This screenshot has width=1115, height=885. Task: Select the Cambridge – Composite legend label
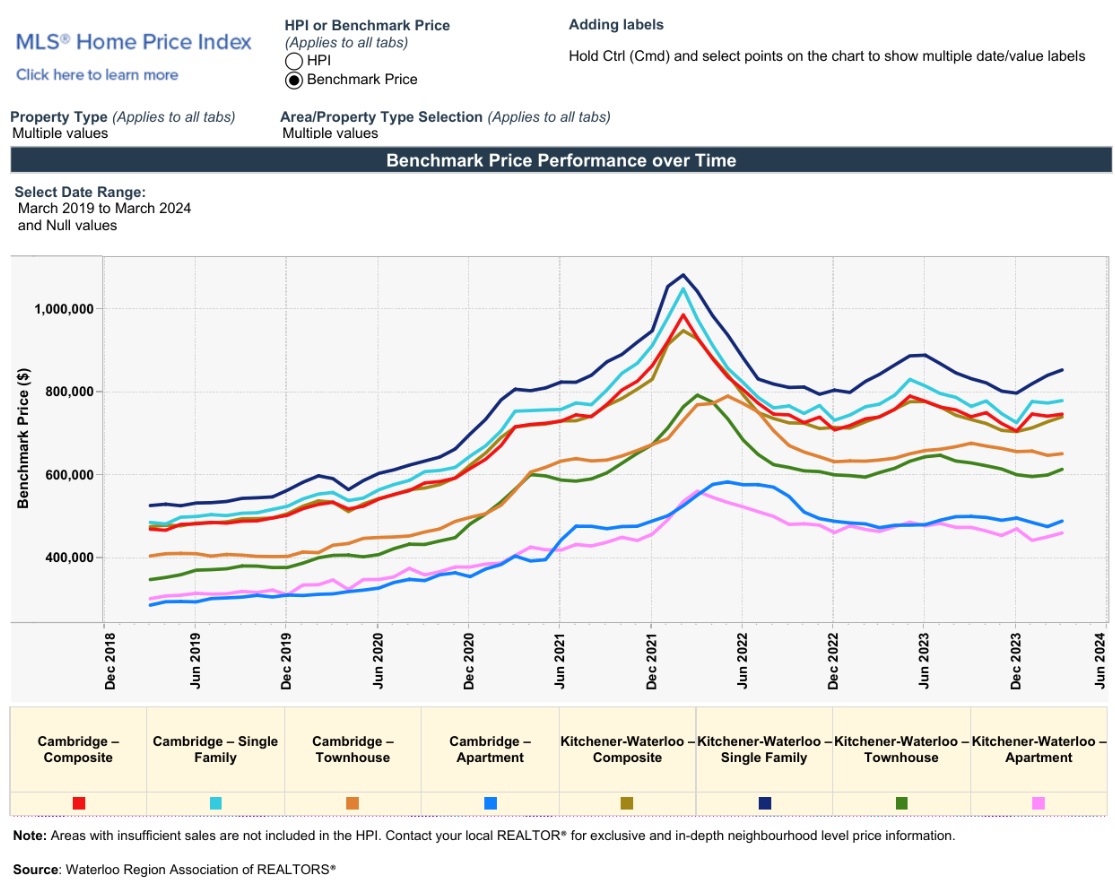click(x=79, y=749)
